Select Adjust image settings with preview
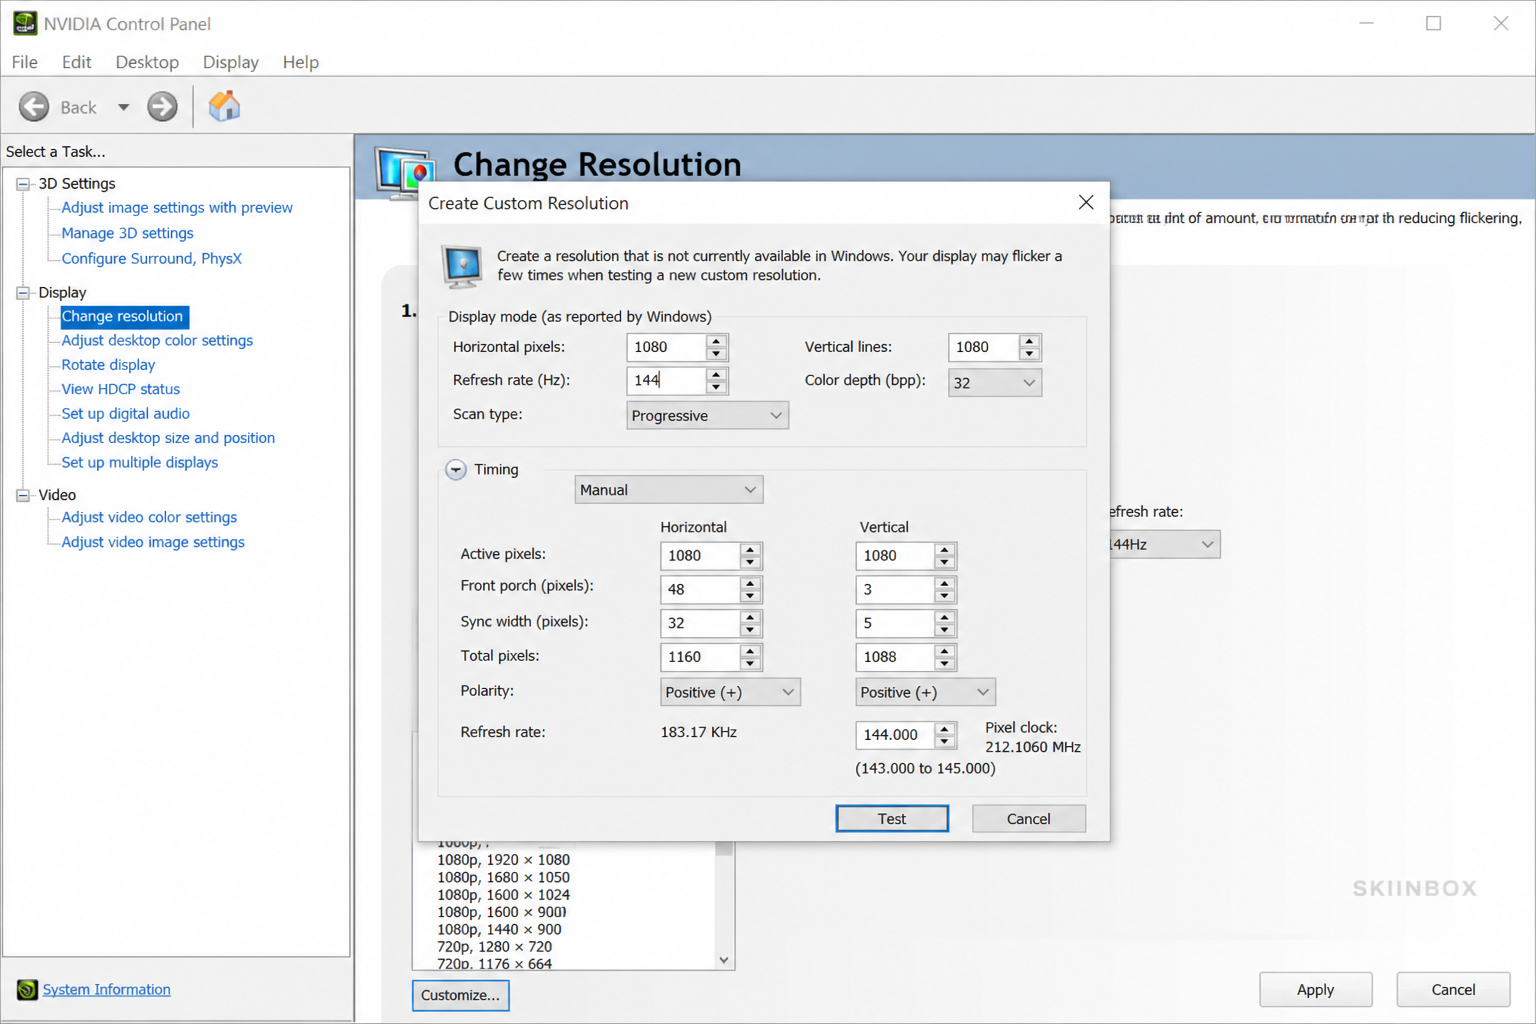1536x1024 pixels. point(177,207)
